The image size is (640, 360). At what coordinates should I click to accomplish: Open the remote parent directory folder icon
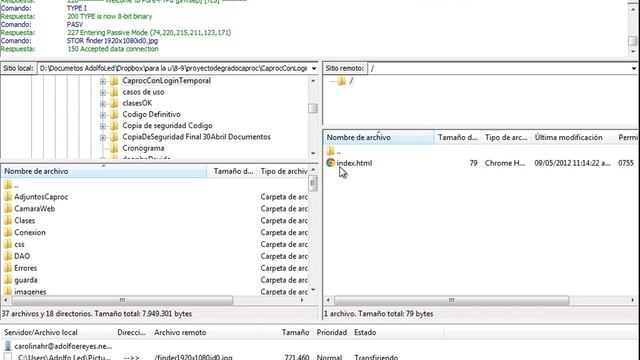[x=331, y=151]
